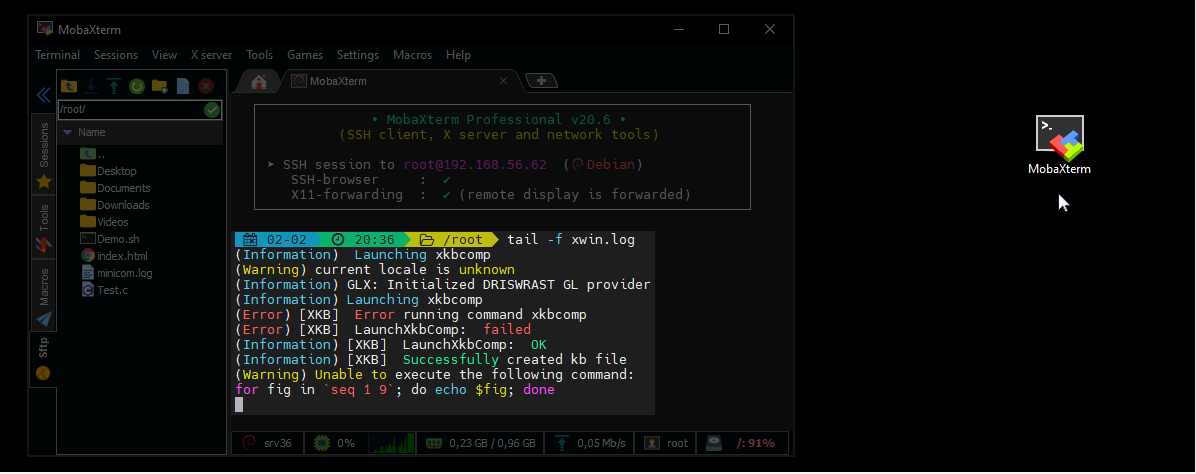Select the Desktop folder
1196x474 pixels.
point(108,171)
